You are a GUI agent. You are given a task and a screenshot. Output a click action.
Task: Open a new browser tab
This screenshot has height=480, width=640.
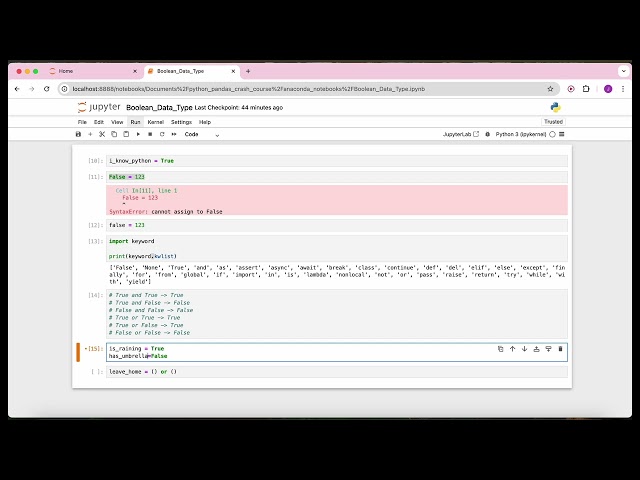pos(248,71)
